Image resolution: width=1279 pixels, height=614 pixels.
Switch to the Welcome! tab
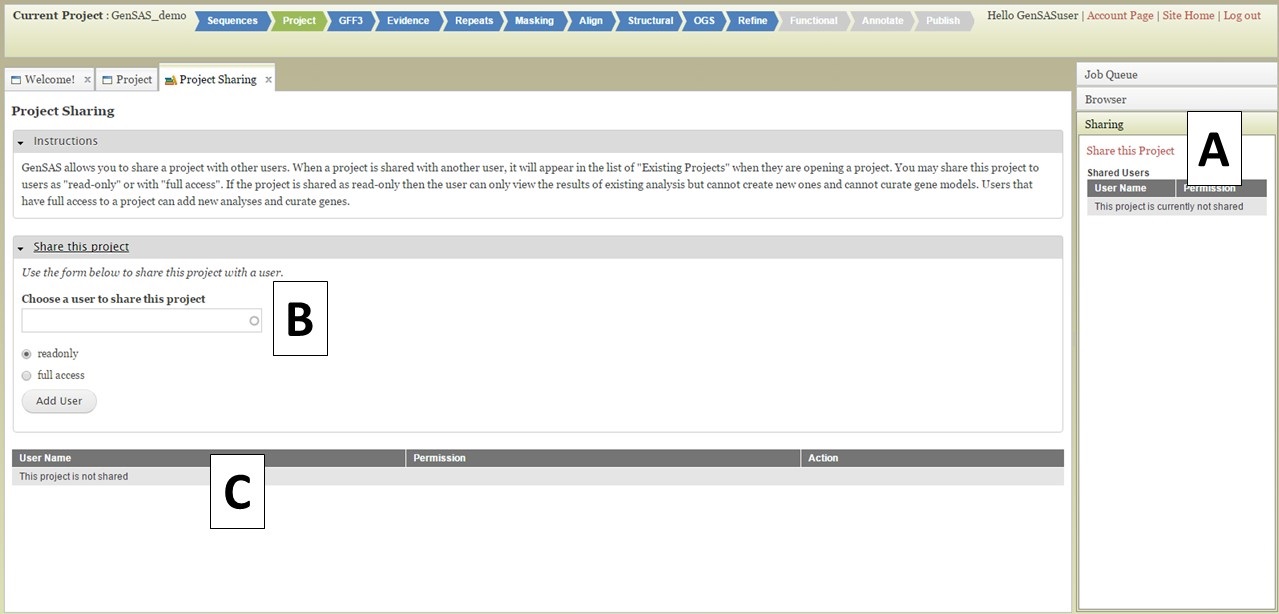pos(50,80)
